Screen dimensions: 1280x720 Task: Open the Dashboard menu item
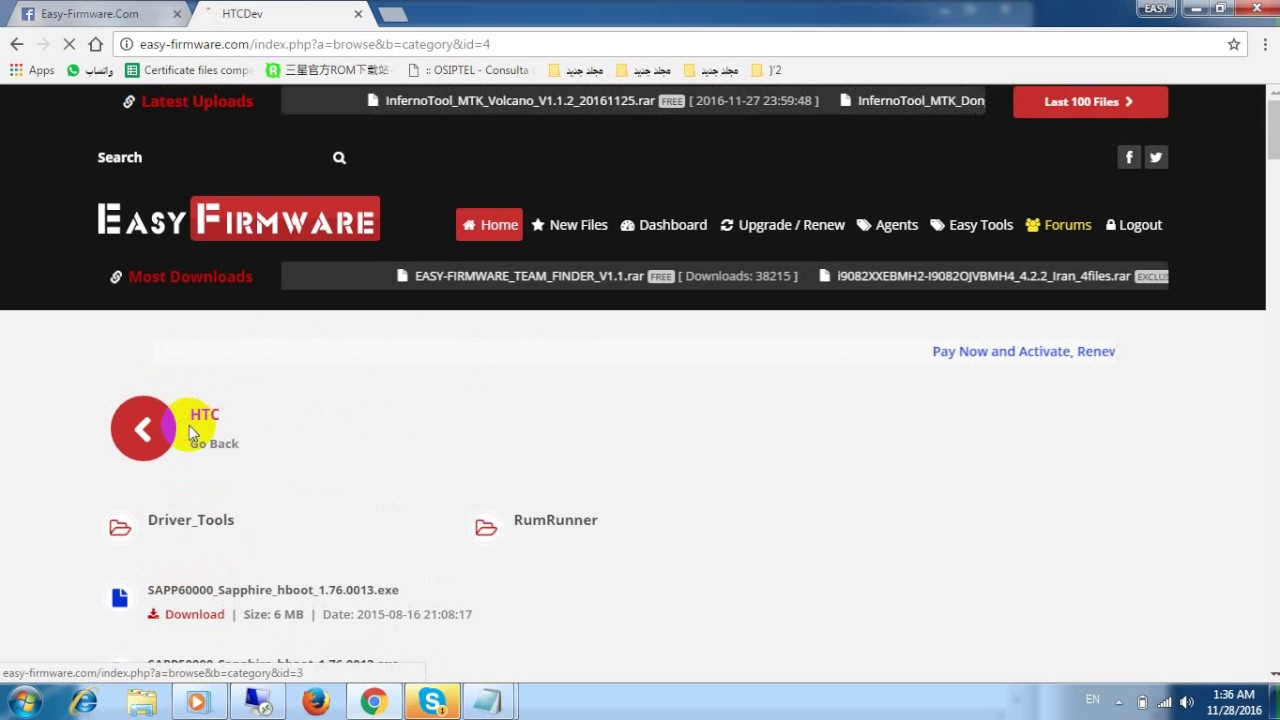click(x=663, y=225)
